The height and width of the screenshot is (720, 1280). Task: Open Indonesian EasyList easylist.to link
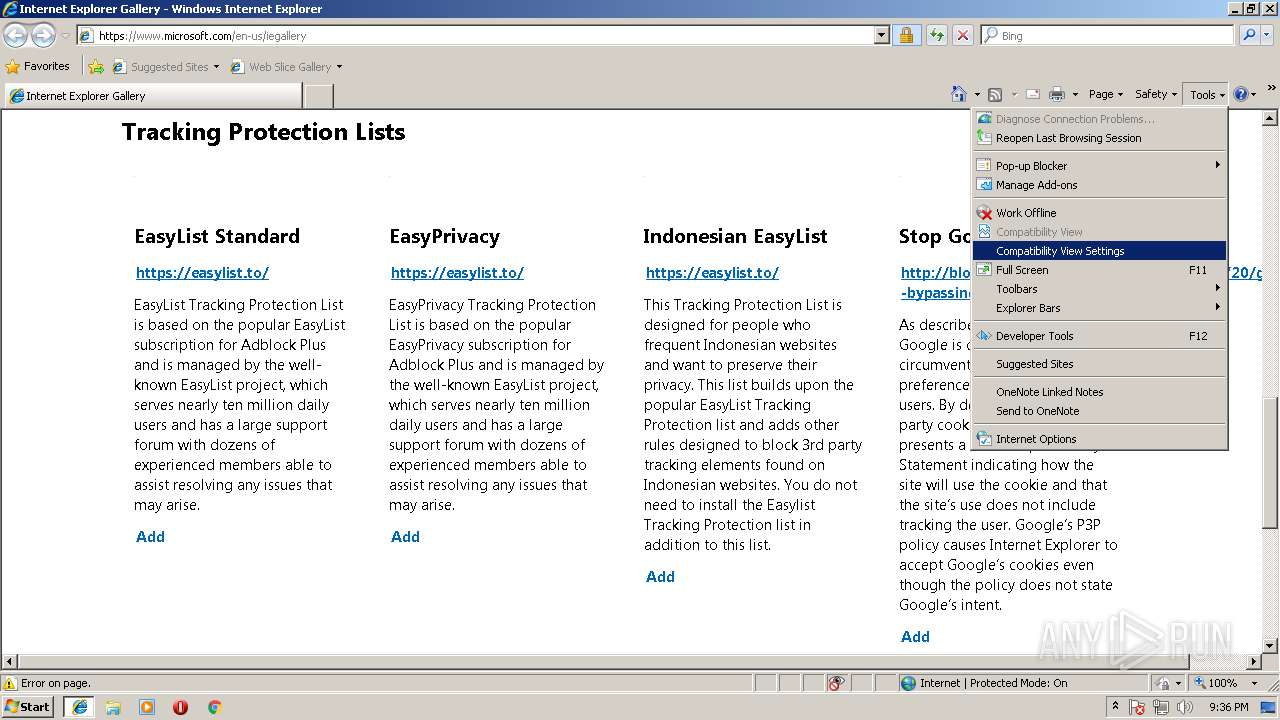coord(712,272)
